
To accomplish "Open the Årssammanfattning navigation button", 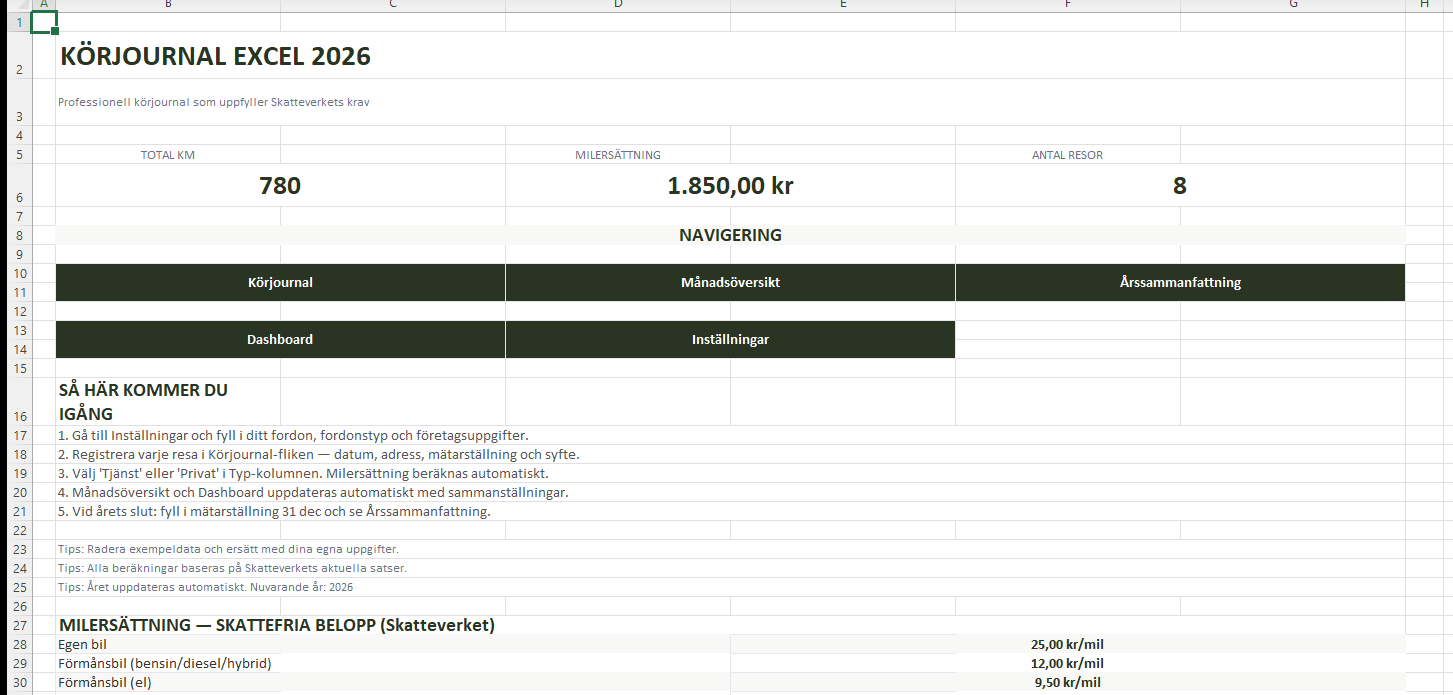I will tap(1180, 282).
